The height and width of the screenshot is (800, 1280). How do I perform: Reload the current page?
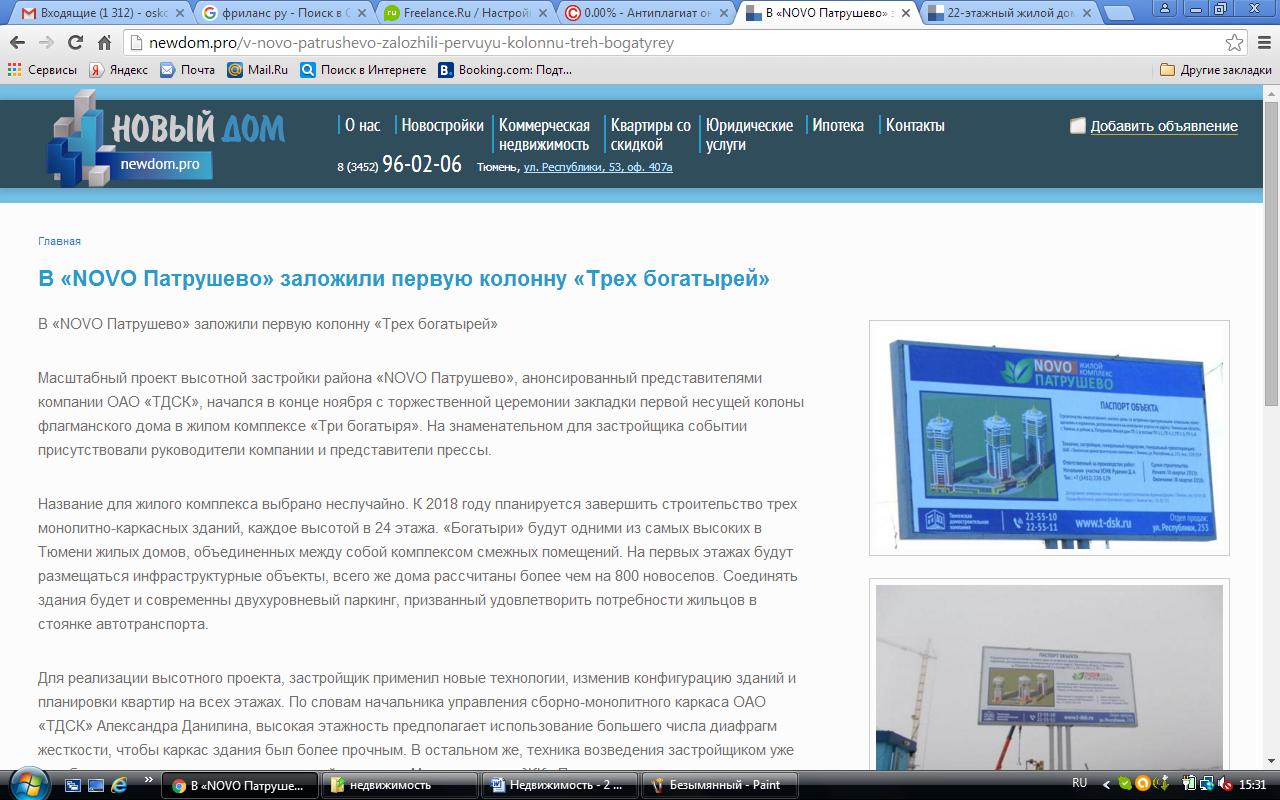[x=75, y=43]
